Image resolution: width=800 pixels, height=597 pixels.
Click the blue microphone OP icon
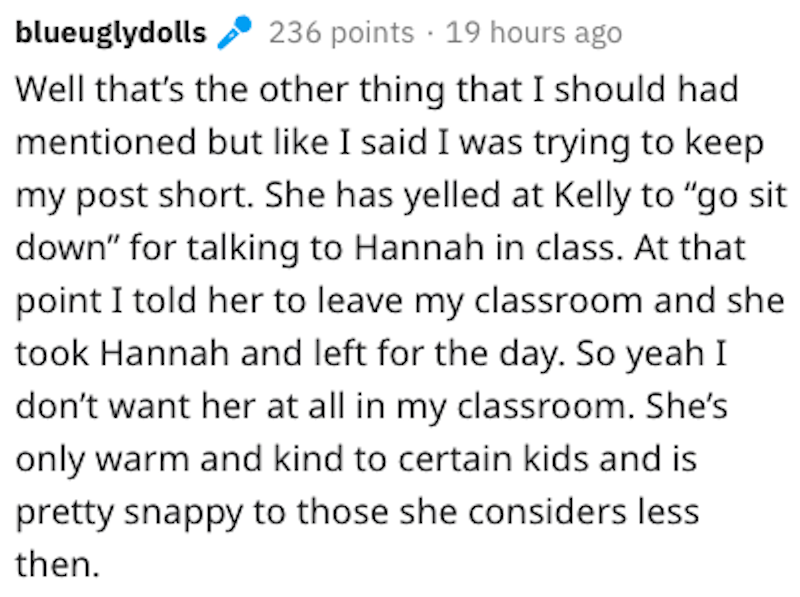pos(234,32)
